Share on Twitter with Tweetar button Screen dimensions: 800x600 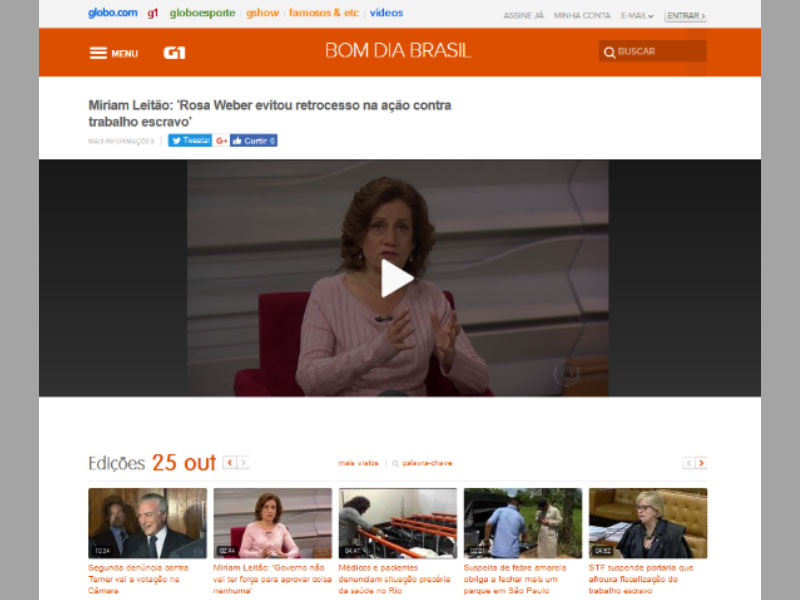pos(190,140)
